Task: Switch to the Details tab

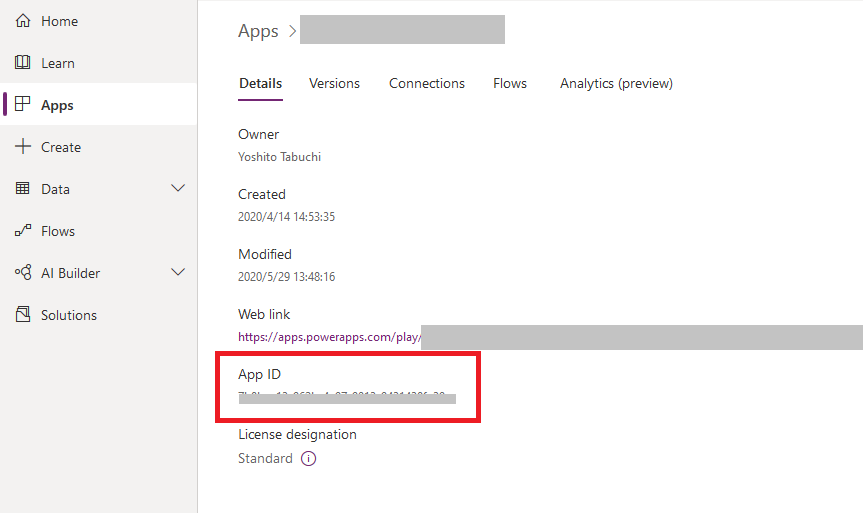Action: tap(260, 84)
